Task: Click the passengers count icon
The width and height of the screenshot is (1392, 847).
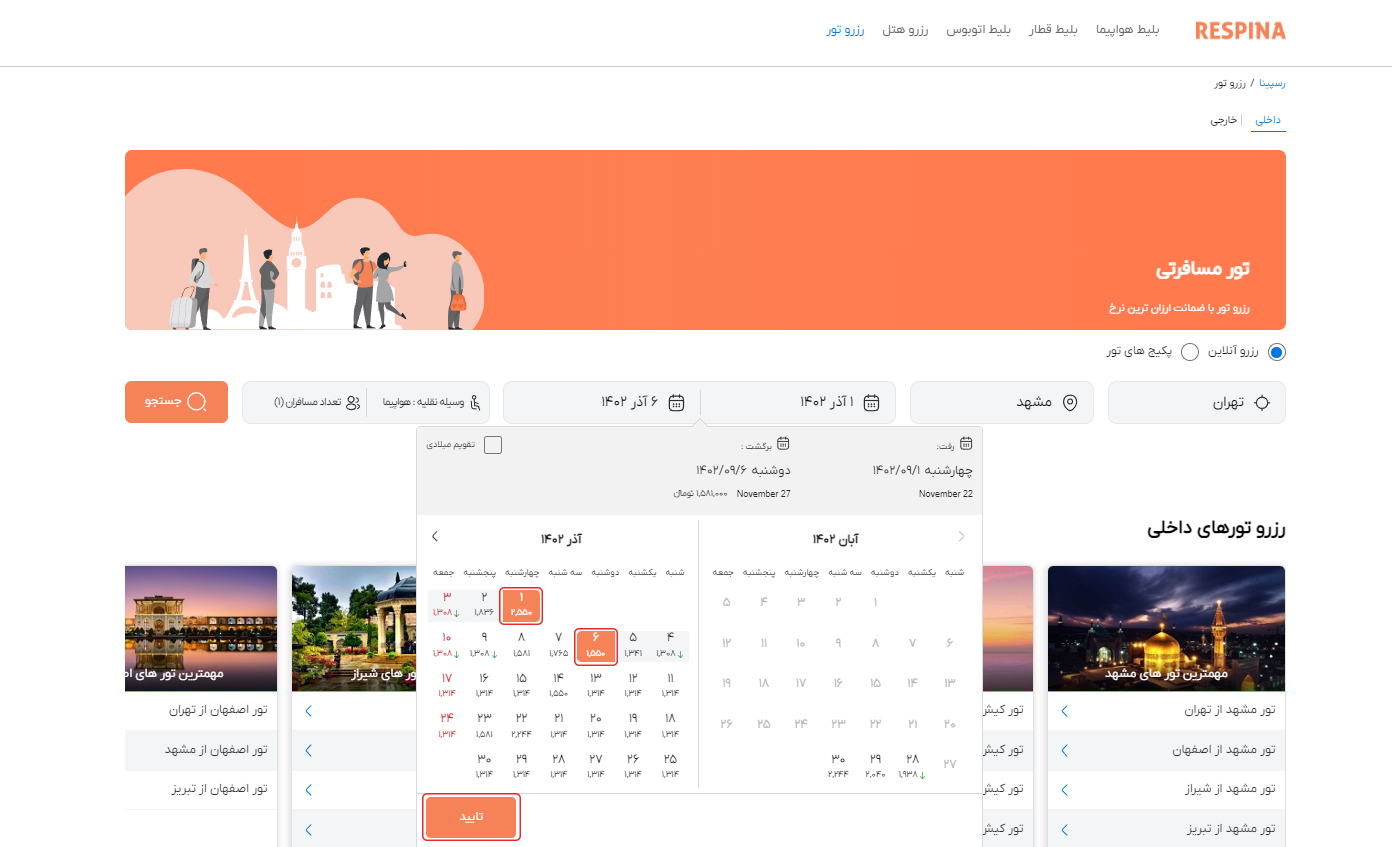Action: point(353,403)
